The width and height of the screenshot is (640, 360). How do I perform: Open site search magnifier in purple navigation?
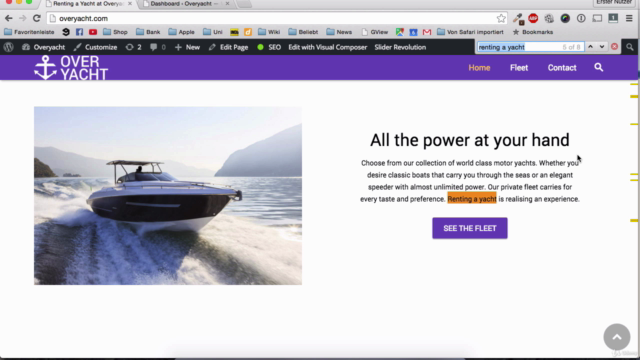coord(598,67)
